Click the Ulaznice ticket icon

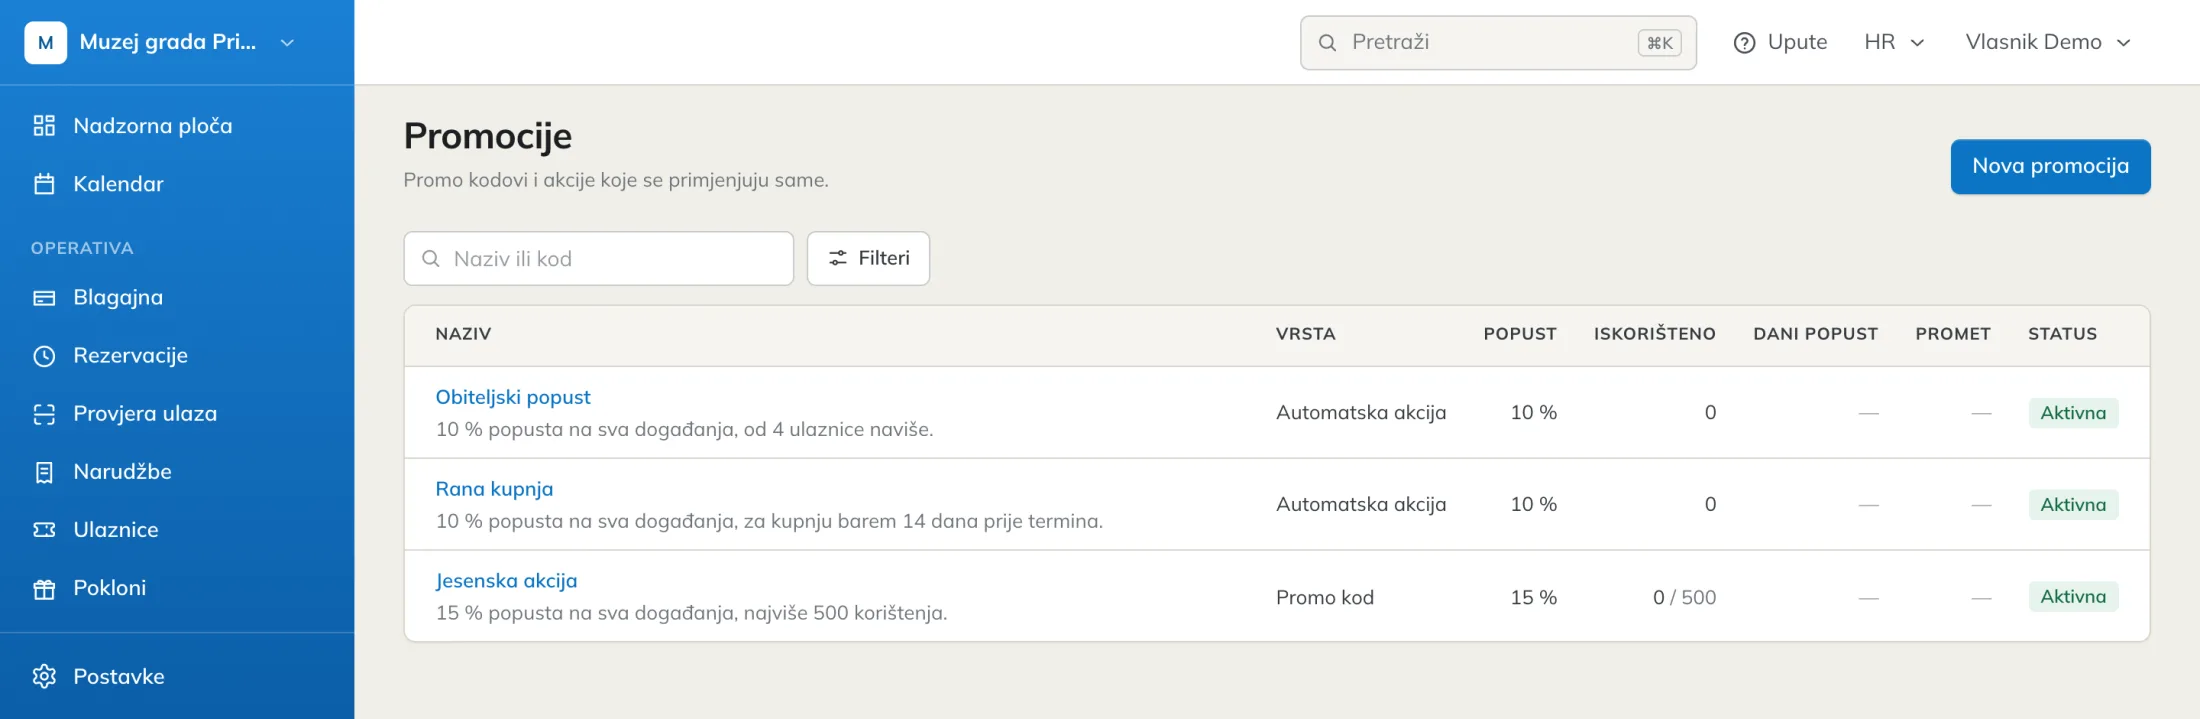coord(44,530)
